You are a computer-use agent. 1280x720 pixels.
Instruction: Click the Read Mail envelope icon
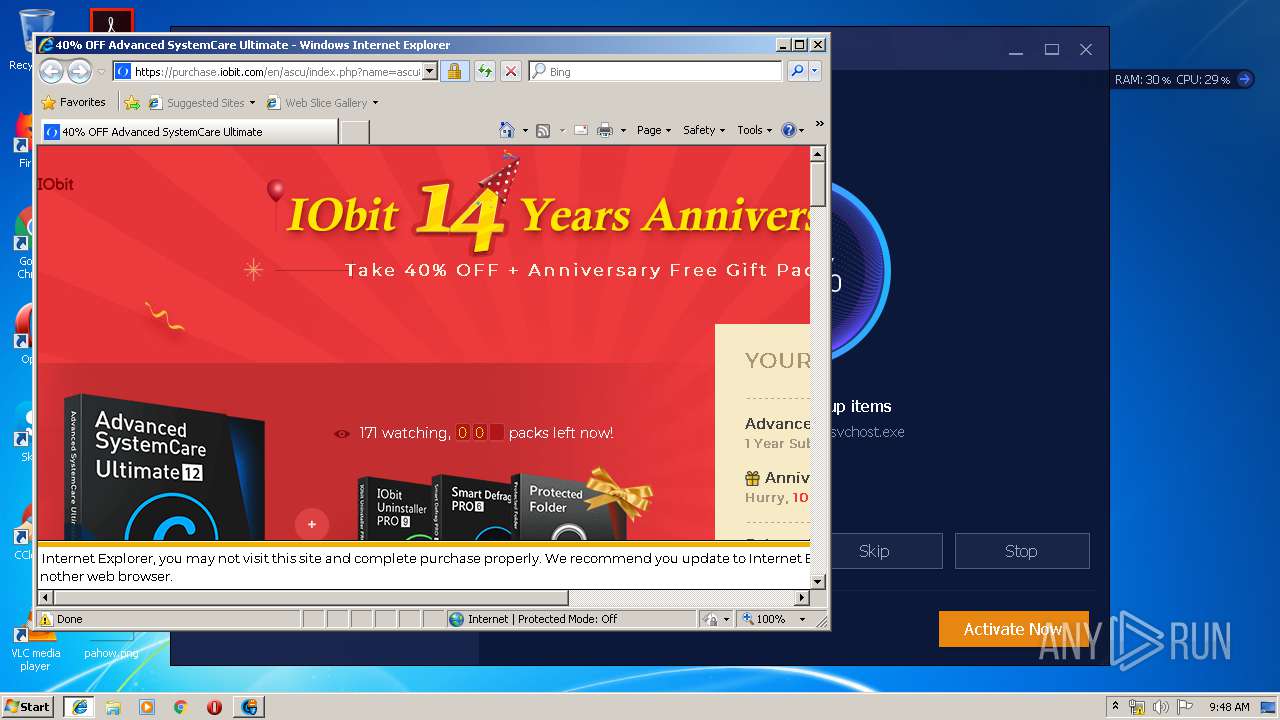(580, 130)
